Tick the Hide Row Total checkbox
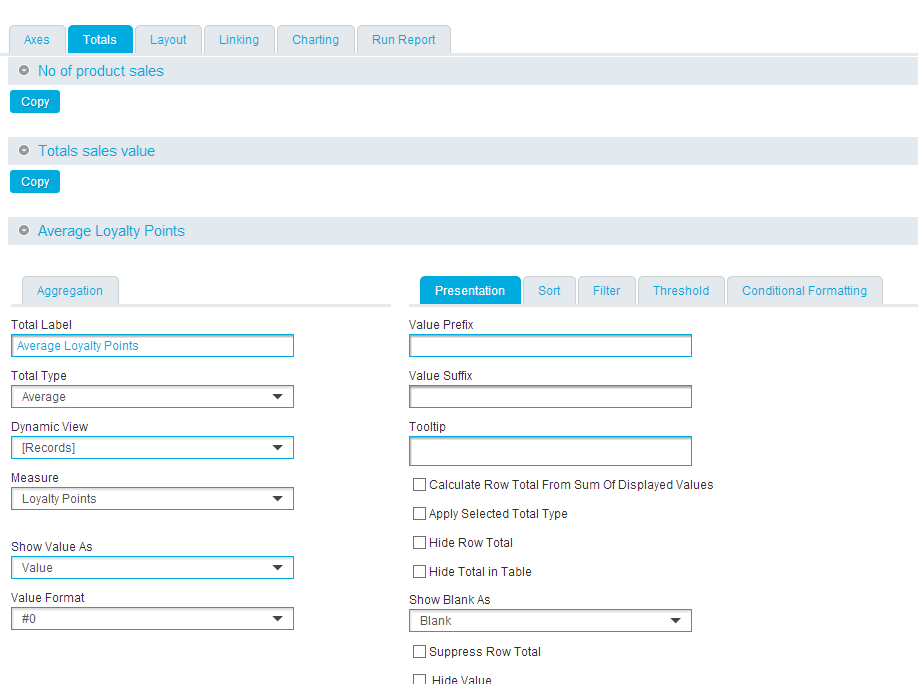 419,543
